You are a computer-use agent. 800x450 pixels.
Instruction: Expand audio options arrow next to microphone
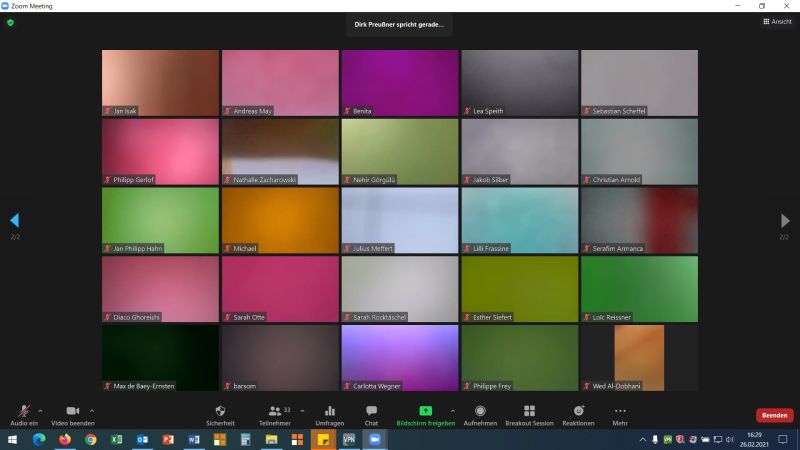(40, 410)
